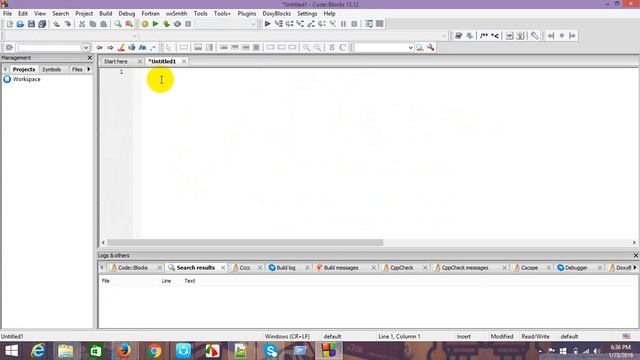Viewport: 640px width, 360px height.
Task: Open the CppCheck messages tab
Action: tap(464, 268)
